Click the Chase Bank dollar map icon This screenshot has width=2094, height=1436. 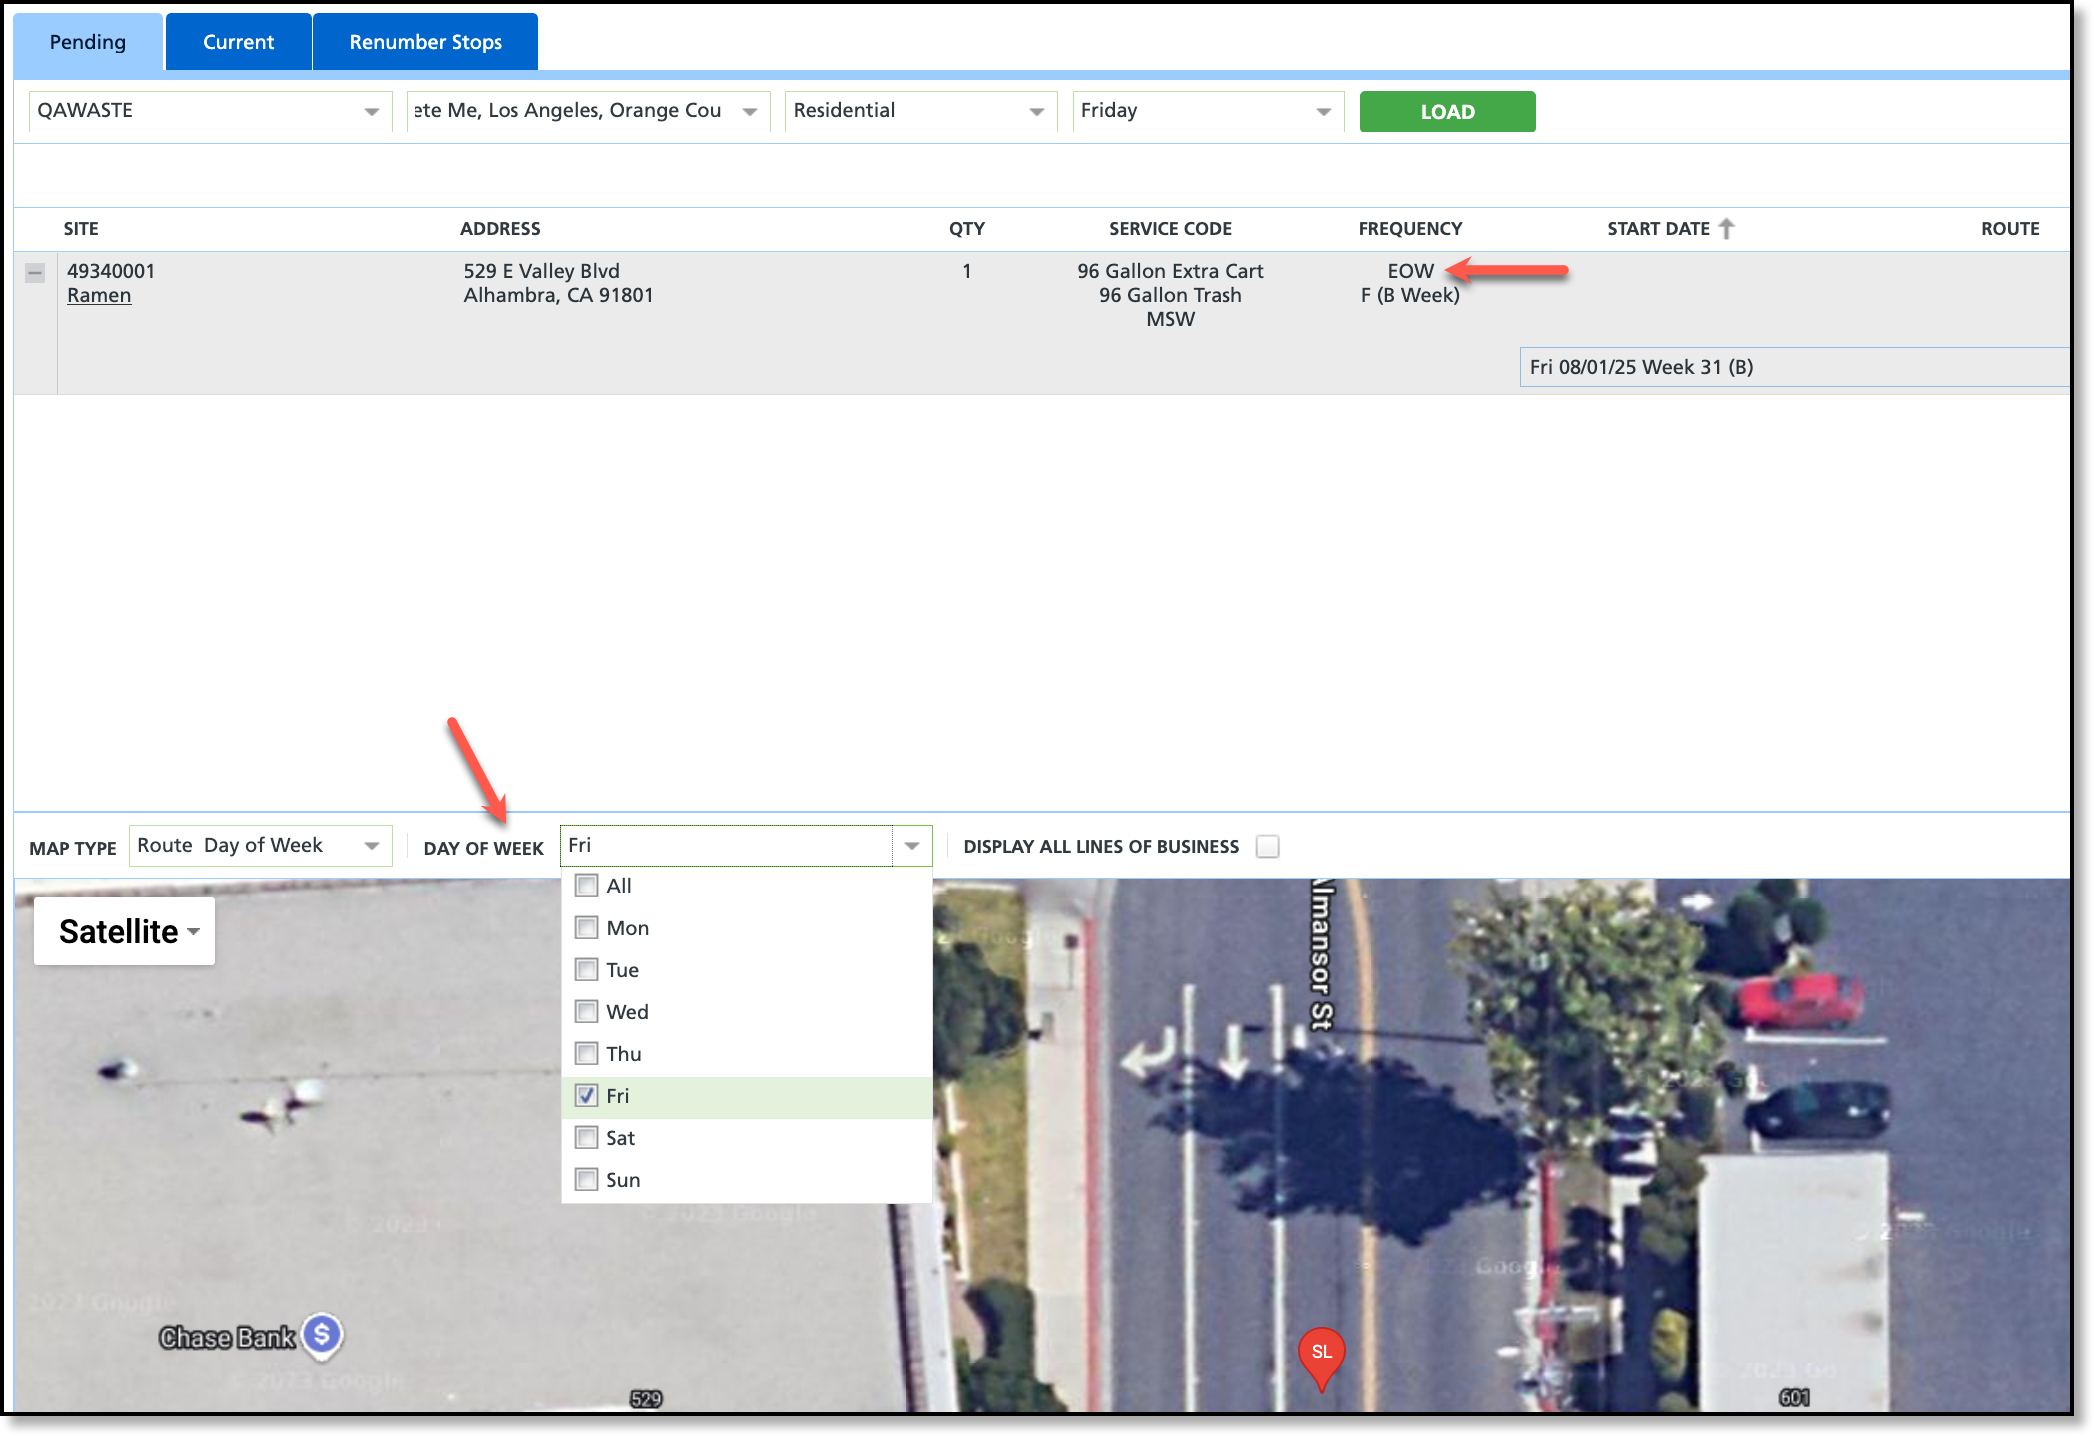coord(322,1333)
